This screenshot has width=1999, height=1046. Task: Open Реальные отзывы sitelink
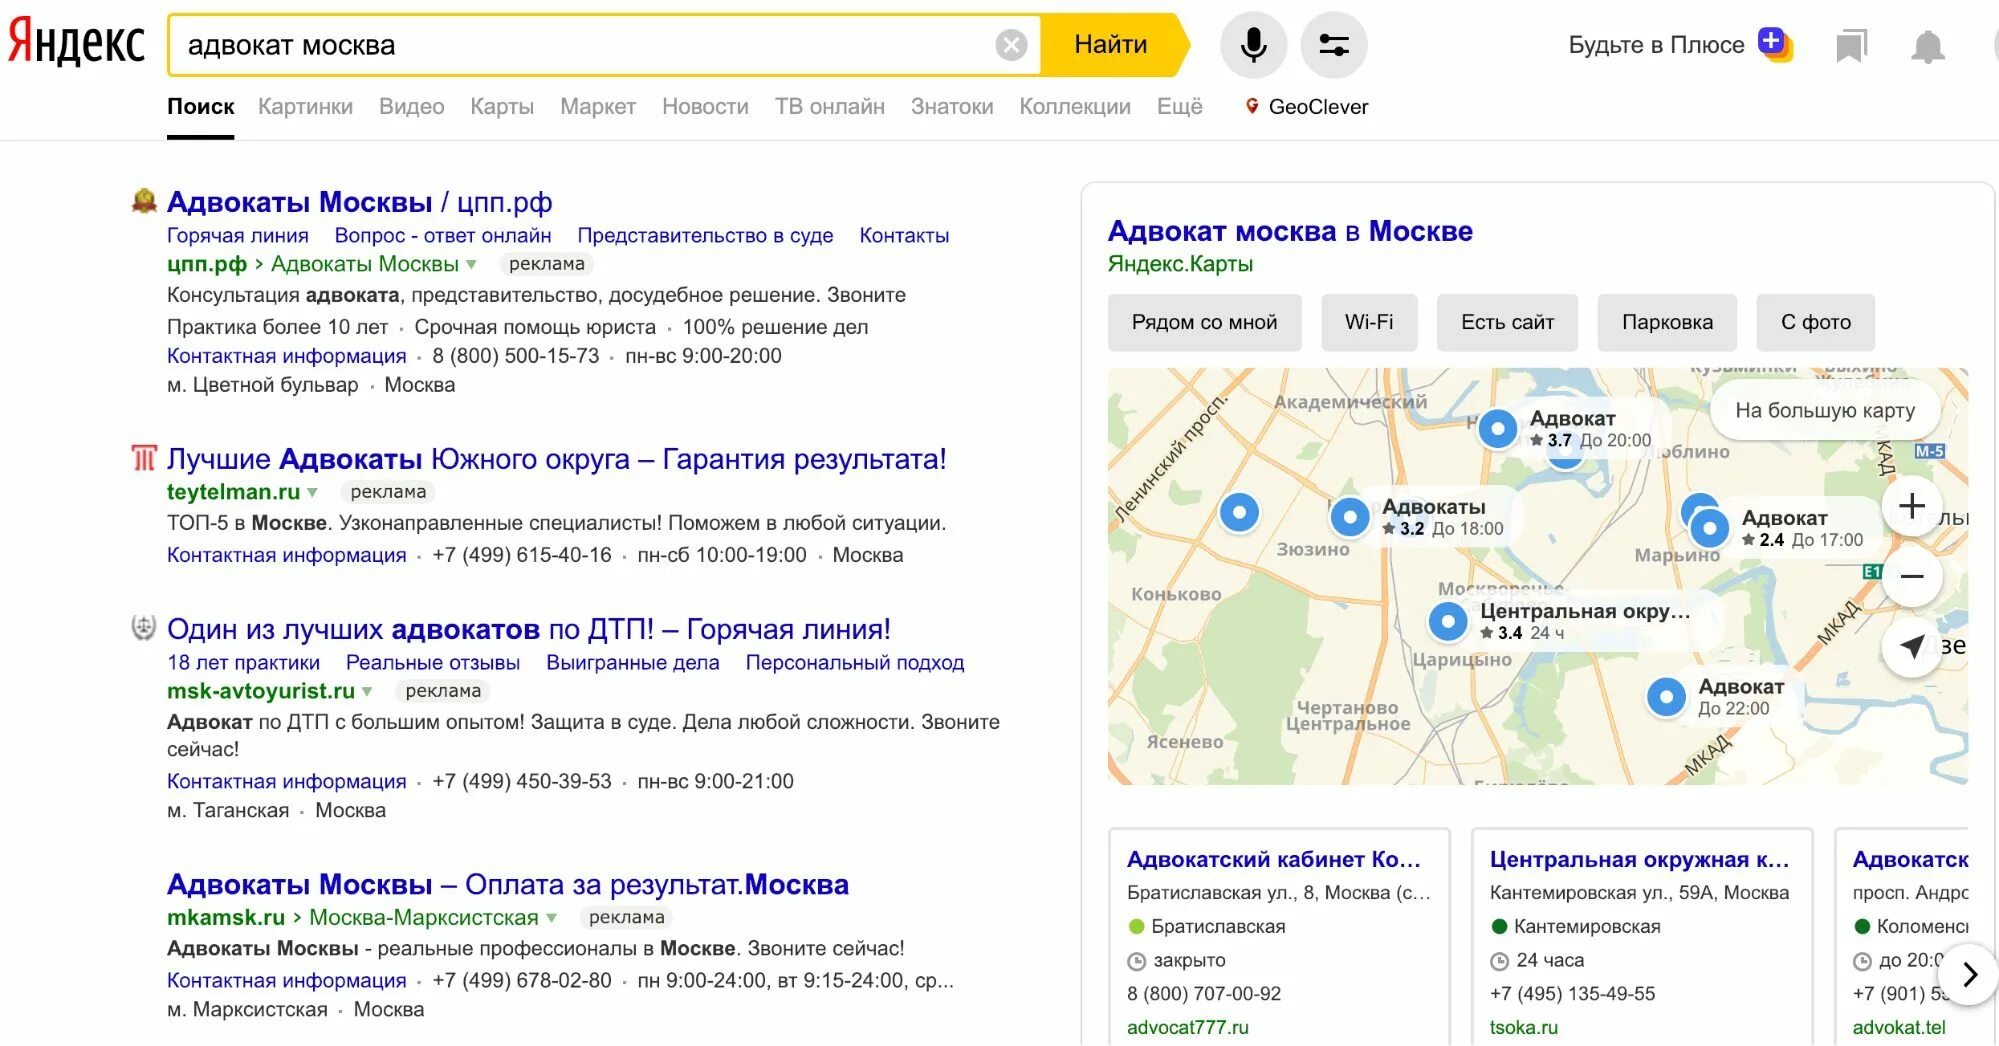coord(433,662)
